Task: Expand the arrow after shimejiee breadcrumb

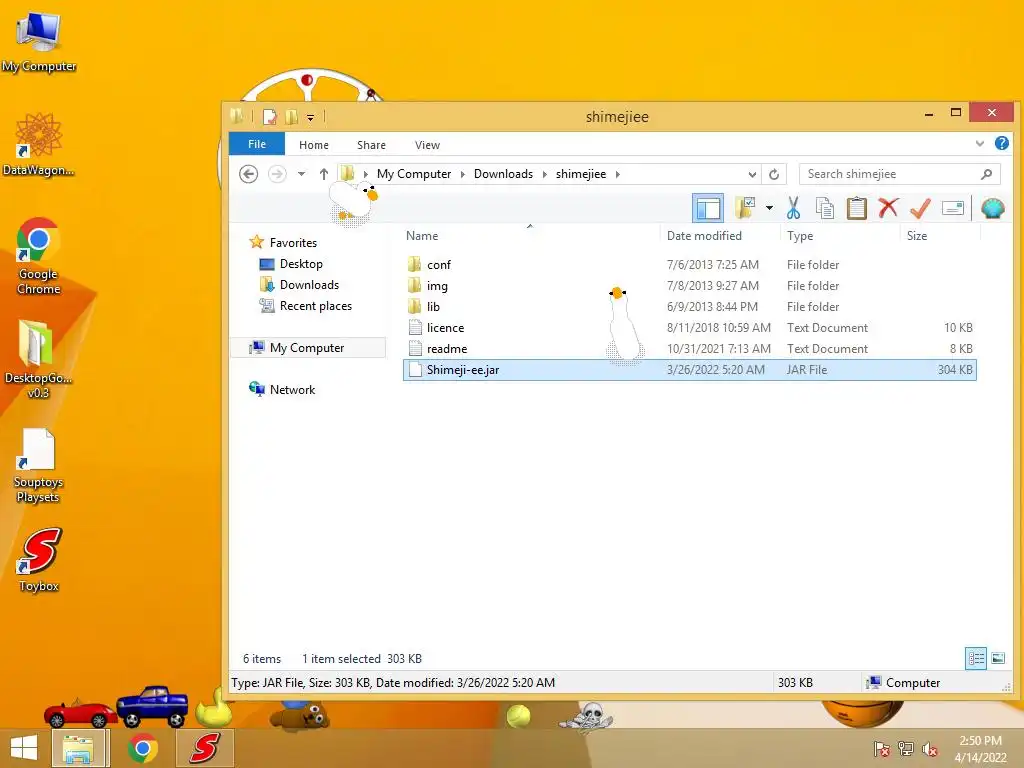Action: (x=617, y=174)
